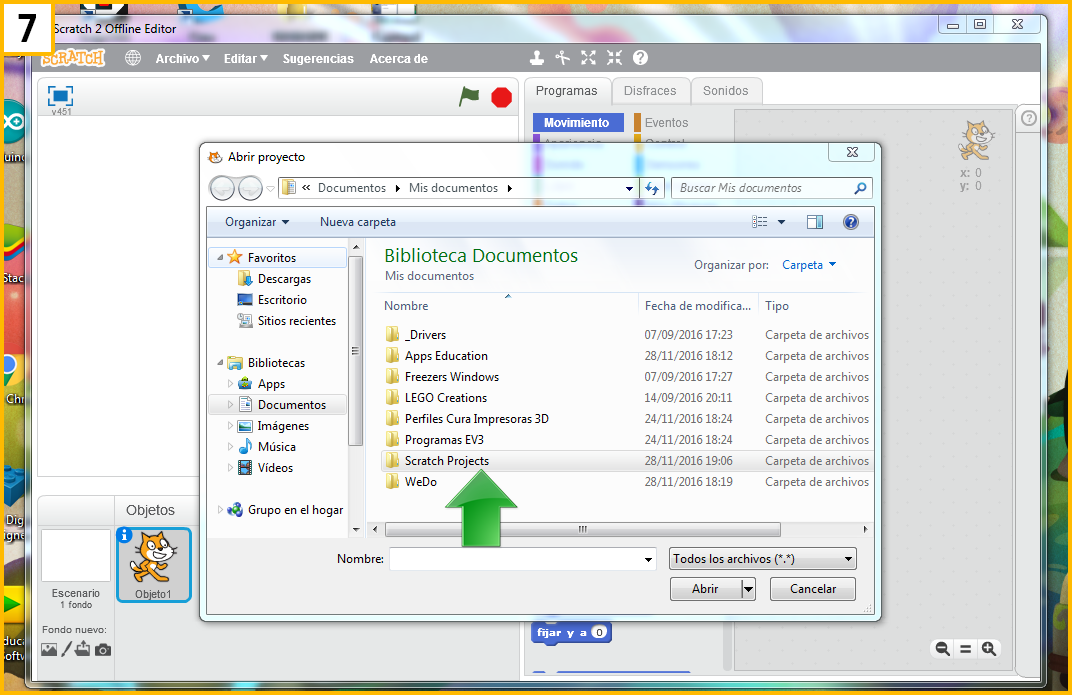Click the back navigation arrow
1072x695 pixels.
tap(222, 188)
